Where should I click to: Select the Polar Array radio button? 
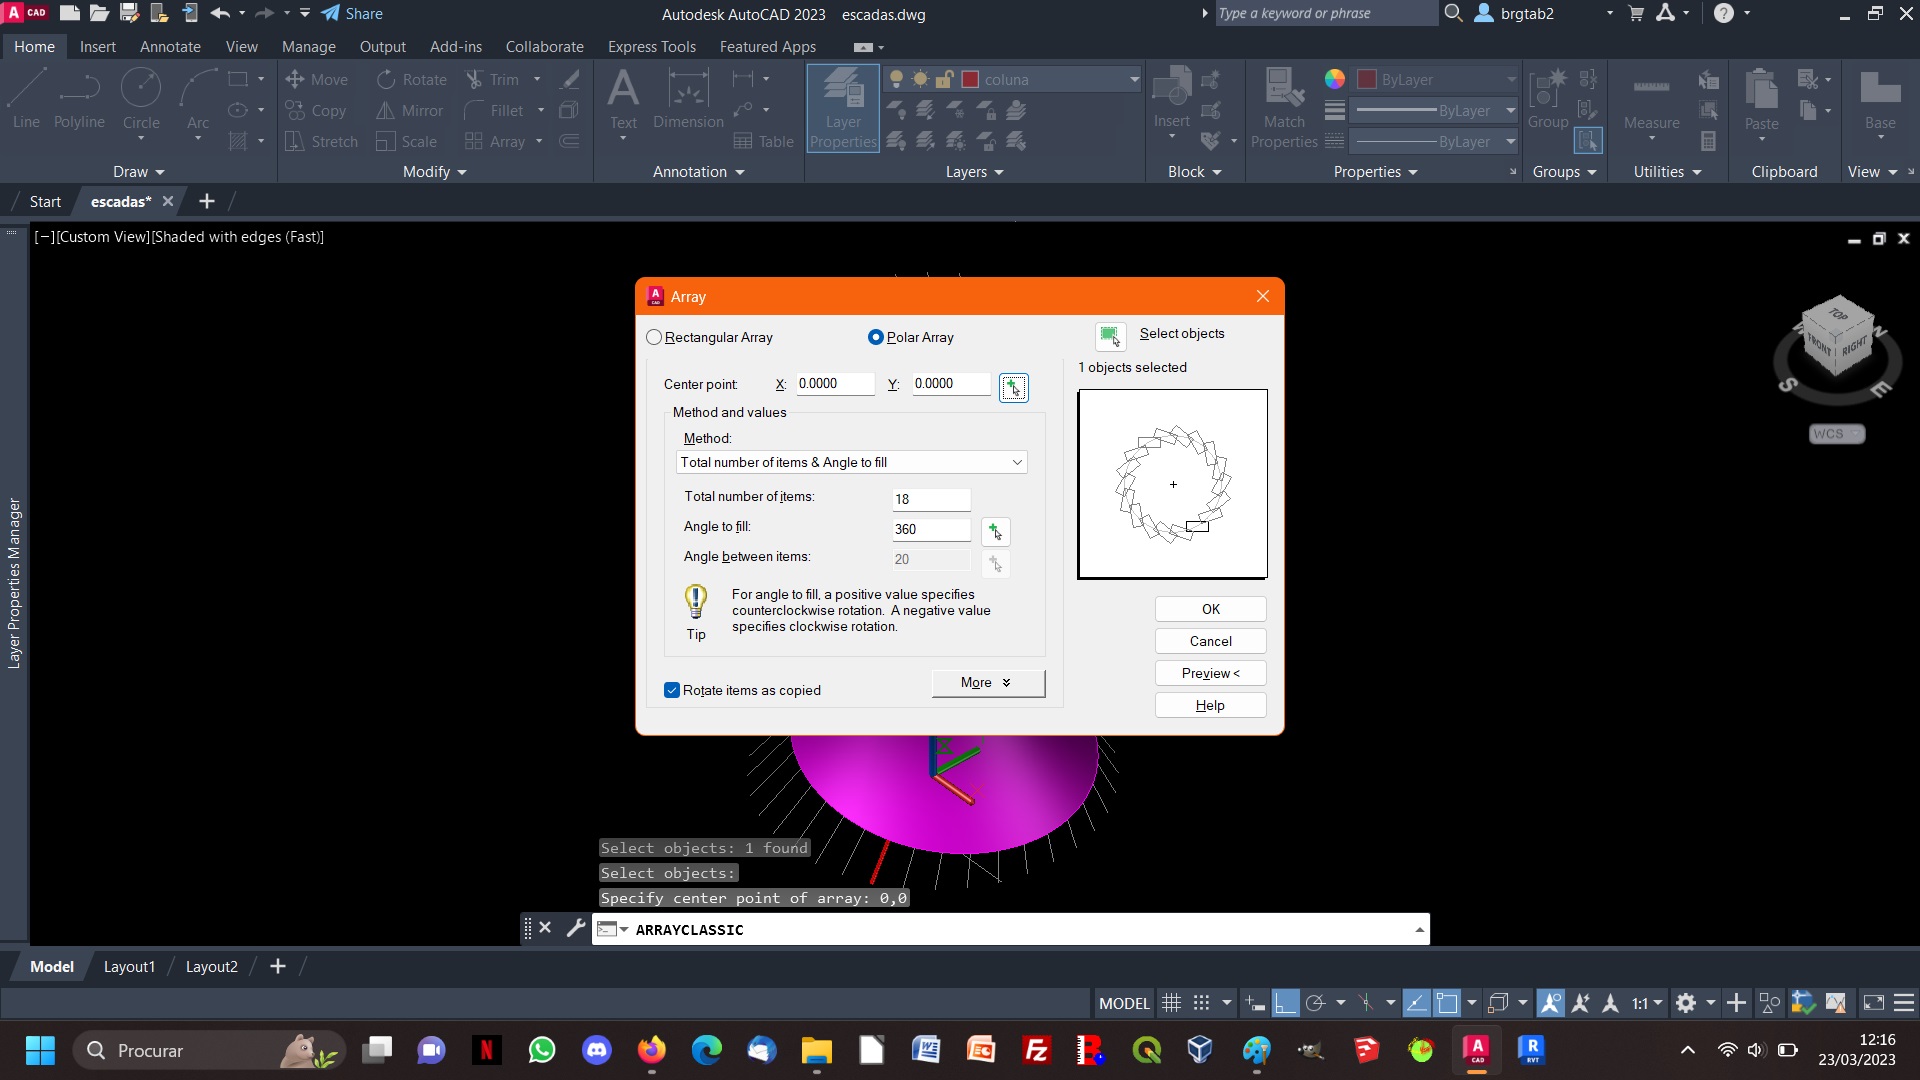874,335
